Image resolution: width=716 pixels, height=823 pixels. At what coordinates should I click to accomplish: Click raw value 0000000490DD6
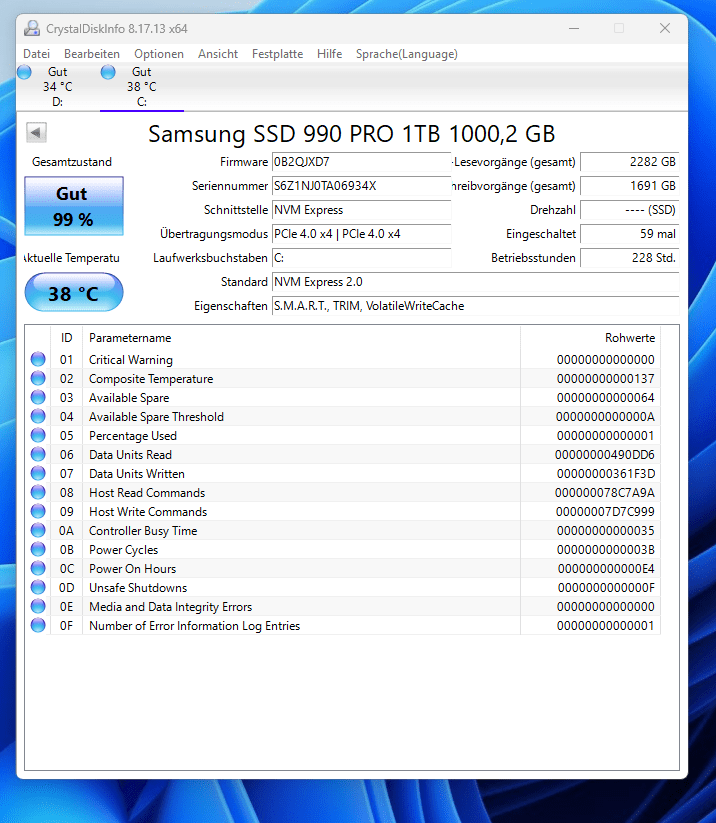[x=605, y=455]
